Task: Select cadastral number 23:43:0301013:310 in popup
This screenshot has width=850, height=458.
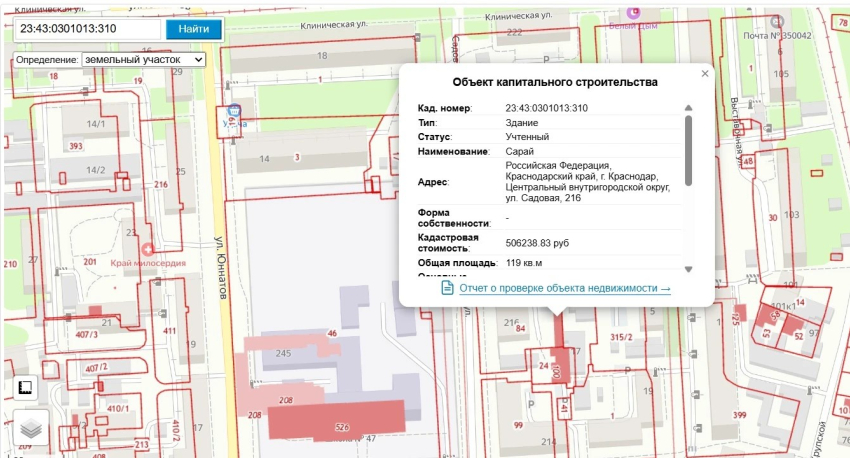Action: (x=546, y=108)
